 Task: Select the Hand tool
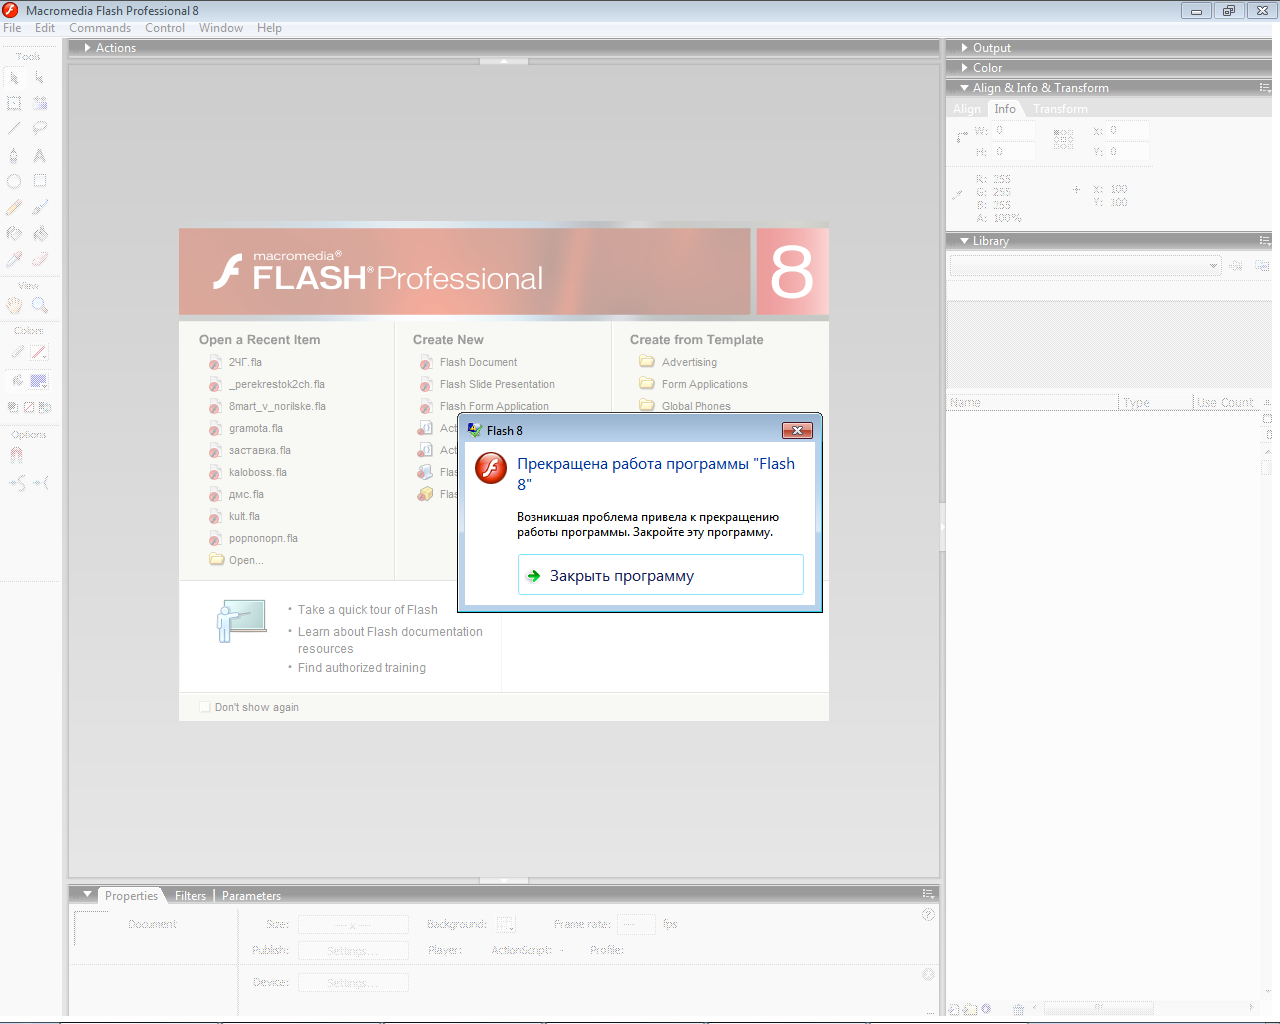pos(14,305)
